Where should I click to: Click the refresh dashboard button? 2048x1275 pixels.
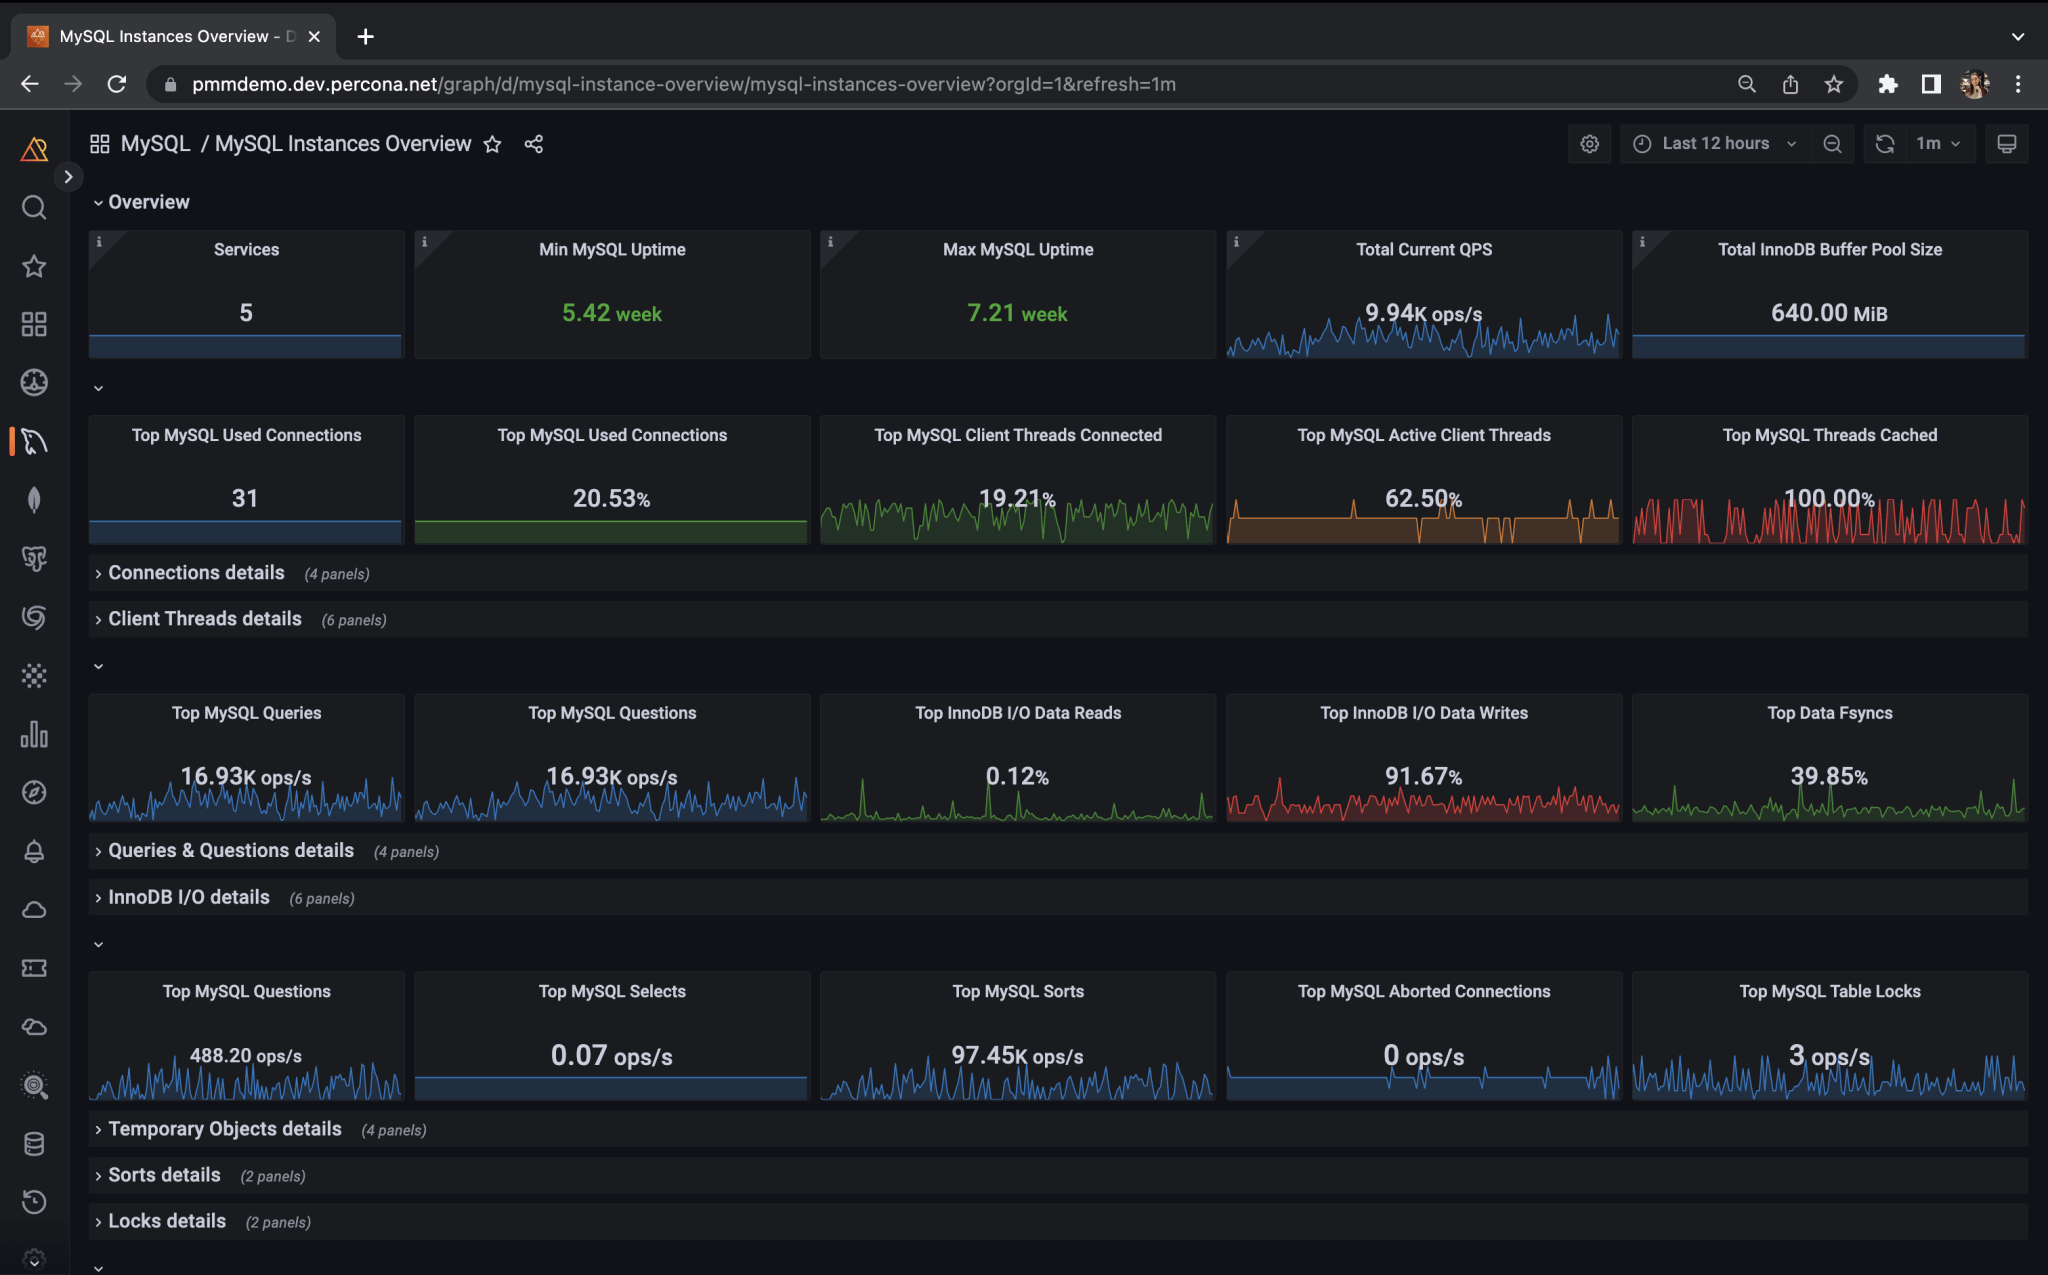1885,143
